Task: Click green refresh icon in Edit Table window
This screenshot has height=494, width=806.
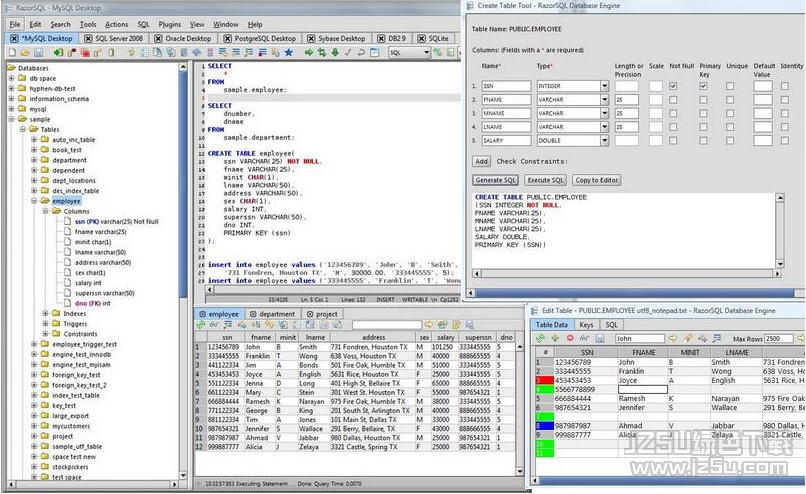Action: tap(540, 338)
